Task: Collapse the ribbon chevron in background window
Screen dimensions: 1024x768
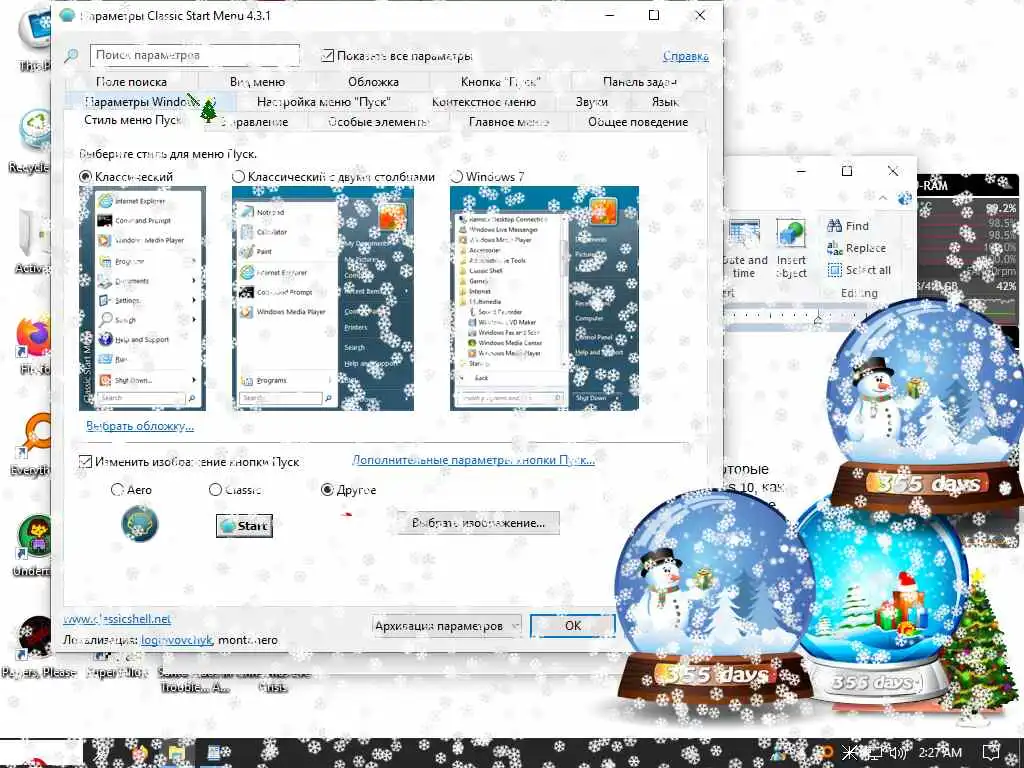Action: click(882, 198)
